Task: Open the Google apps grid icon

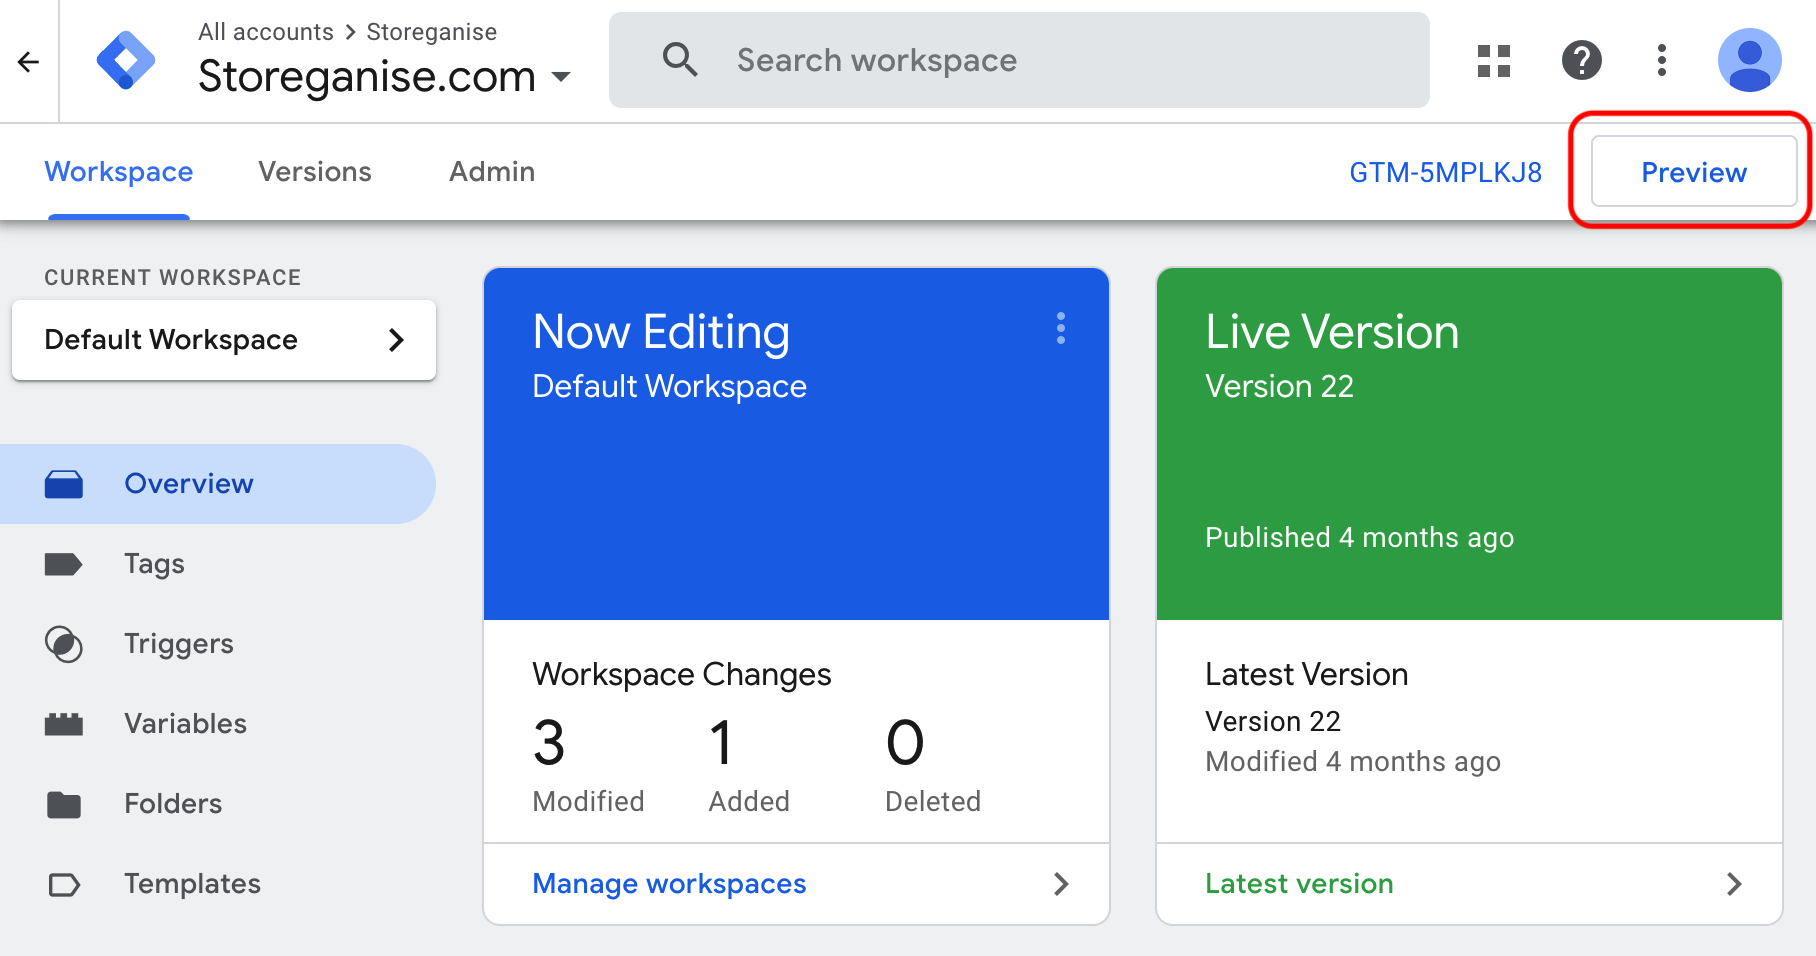Action: point(1494,61)
